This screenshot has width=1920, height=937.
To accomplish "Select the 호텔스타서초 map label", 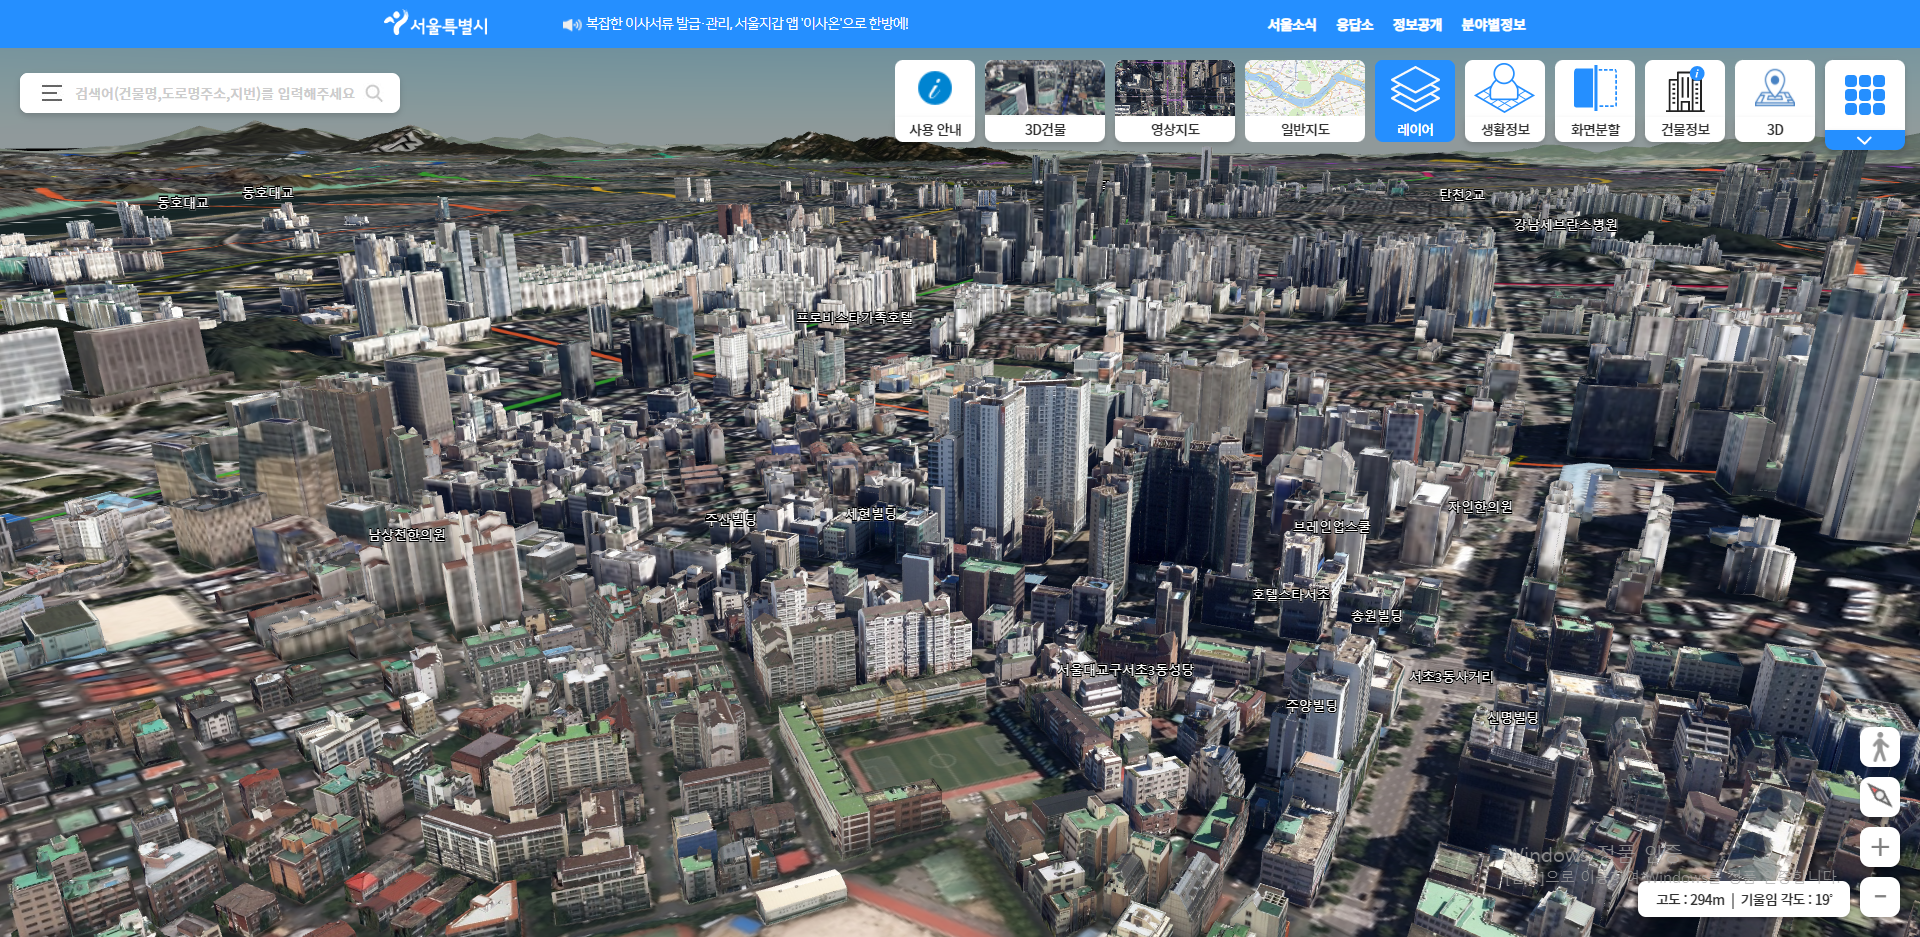I will 1291,593.
